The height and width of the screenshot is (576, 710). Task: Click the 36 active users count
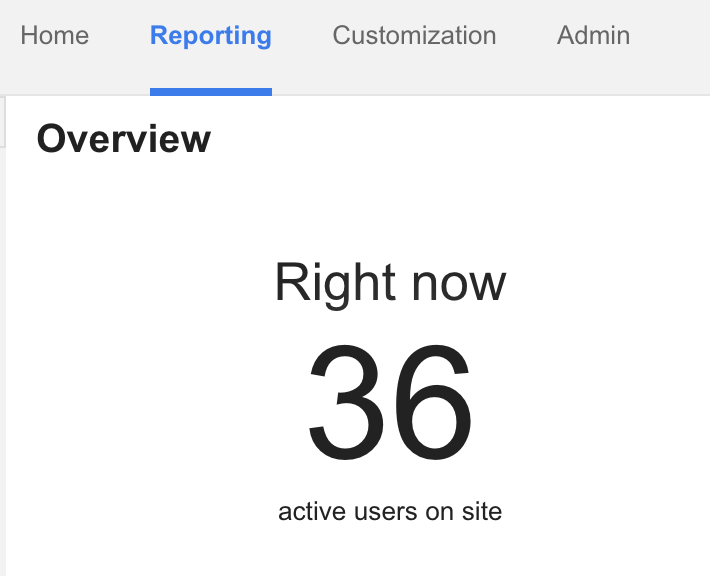390,400
